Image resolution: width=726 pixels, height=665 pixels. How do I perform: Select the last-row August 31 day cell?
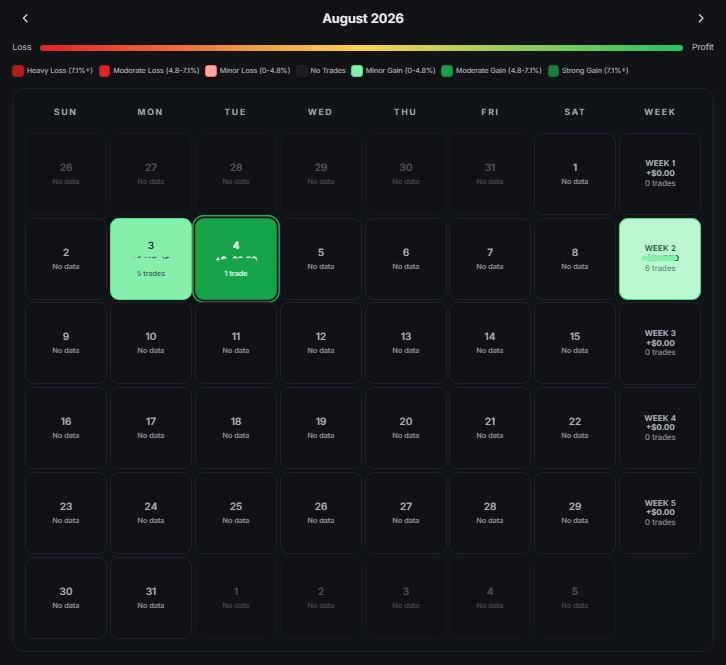point(151,598)
